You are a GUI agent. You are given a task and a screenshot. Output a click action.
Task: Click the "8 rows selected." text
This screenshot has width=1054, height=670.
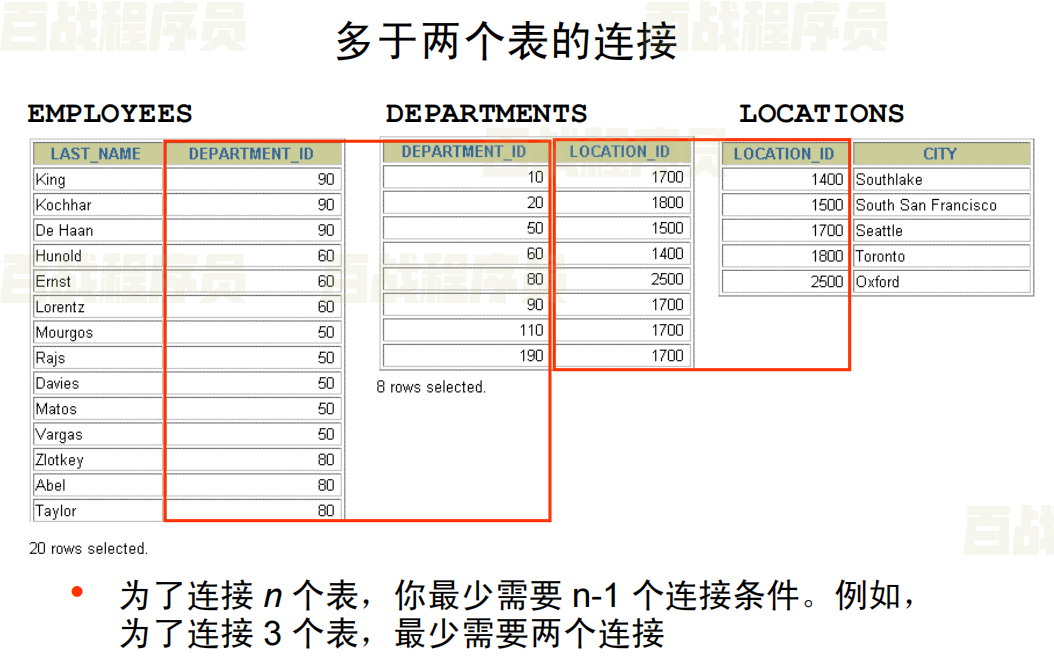431,387
